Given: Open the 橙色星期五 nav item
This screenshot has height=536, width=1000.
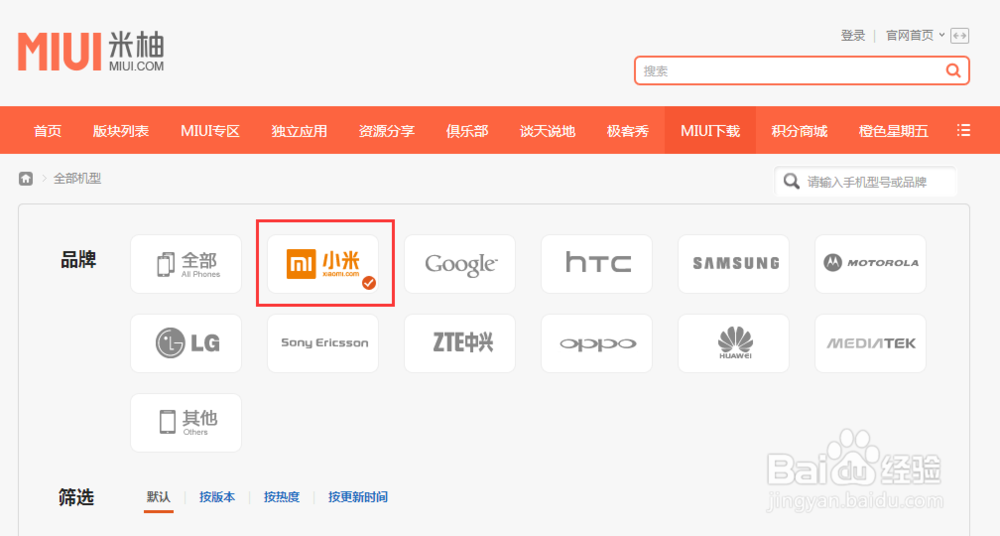Looking at the screenshot, I should point(893,131).
